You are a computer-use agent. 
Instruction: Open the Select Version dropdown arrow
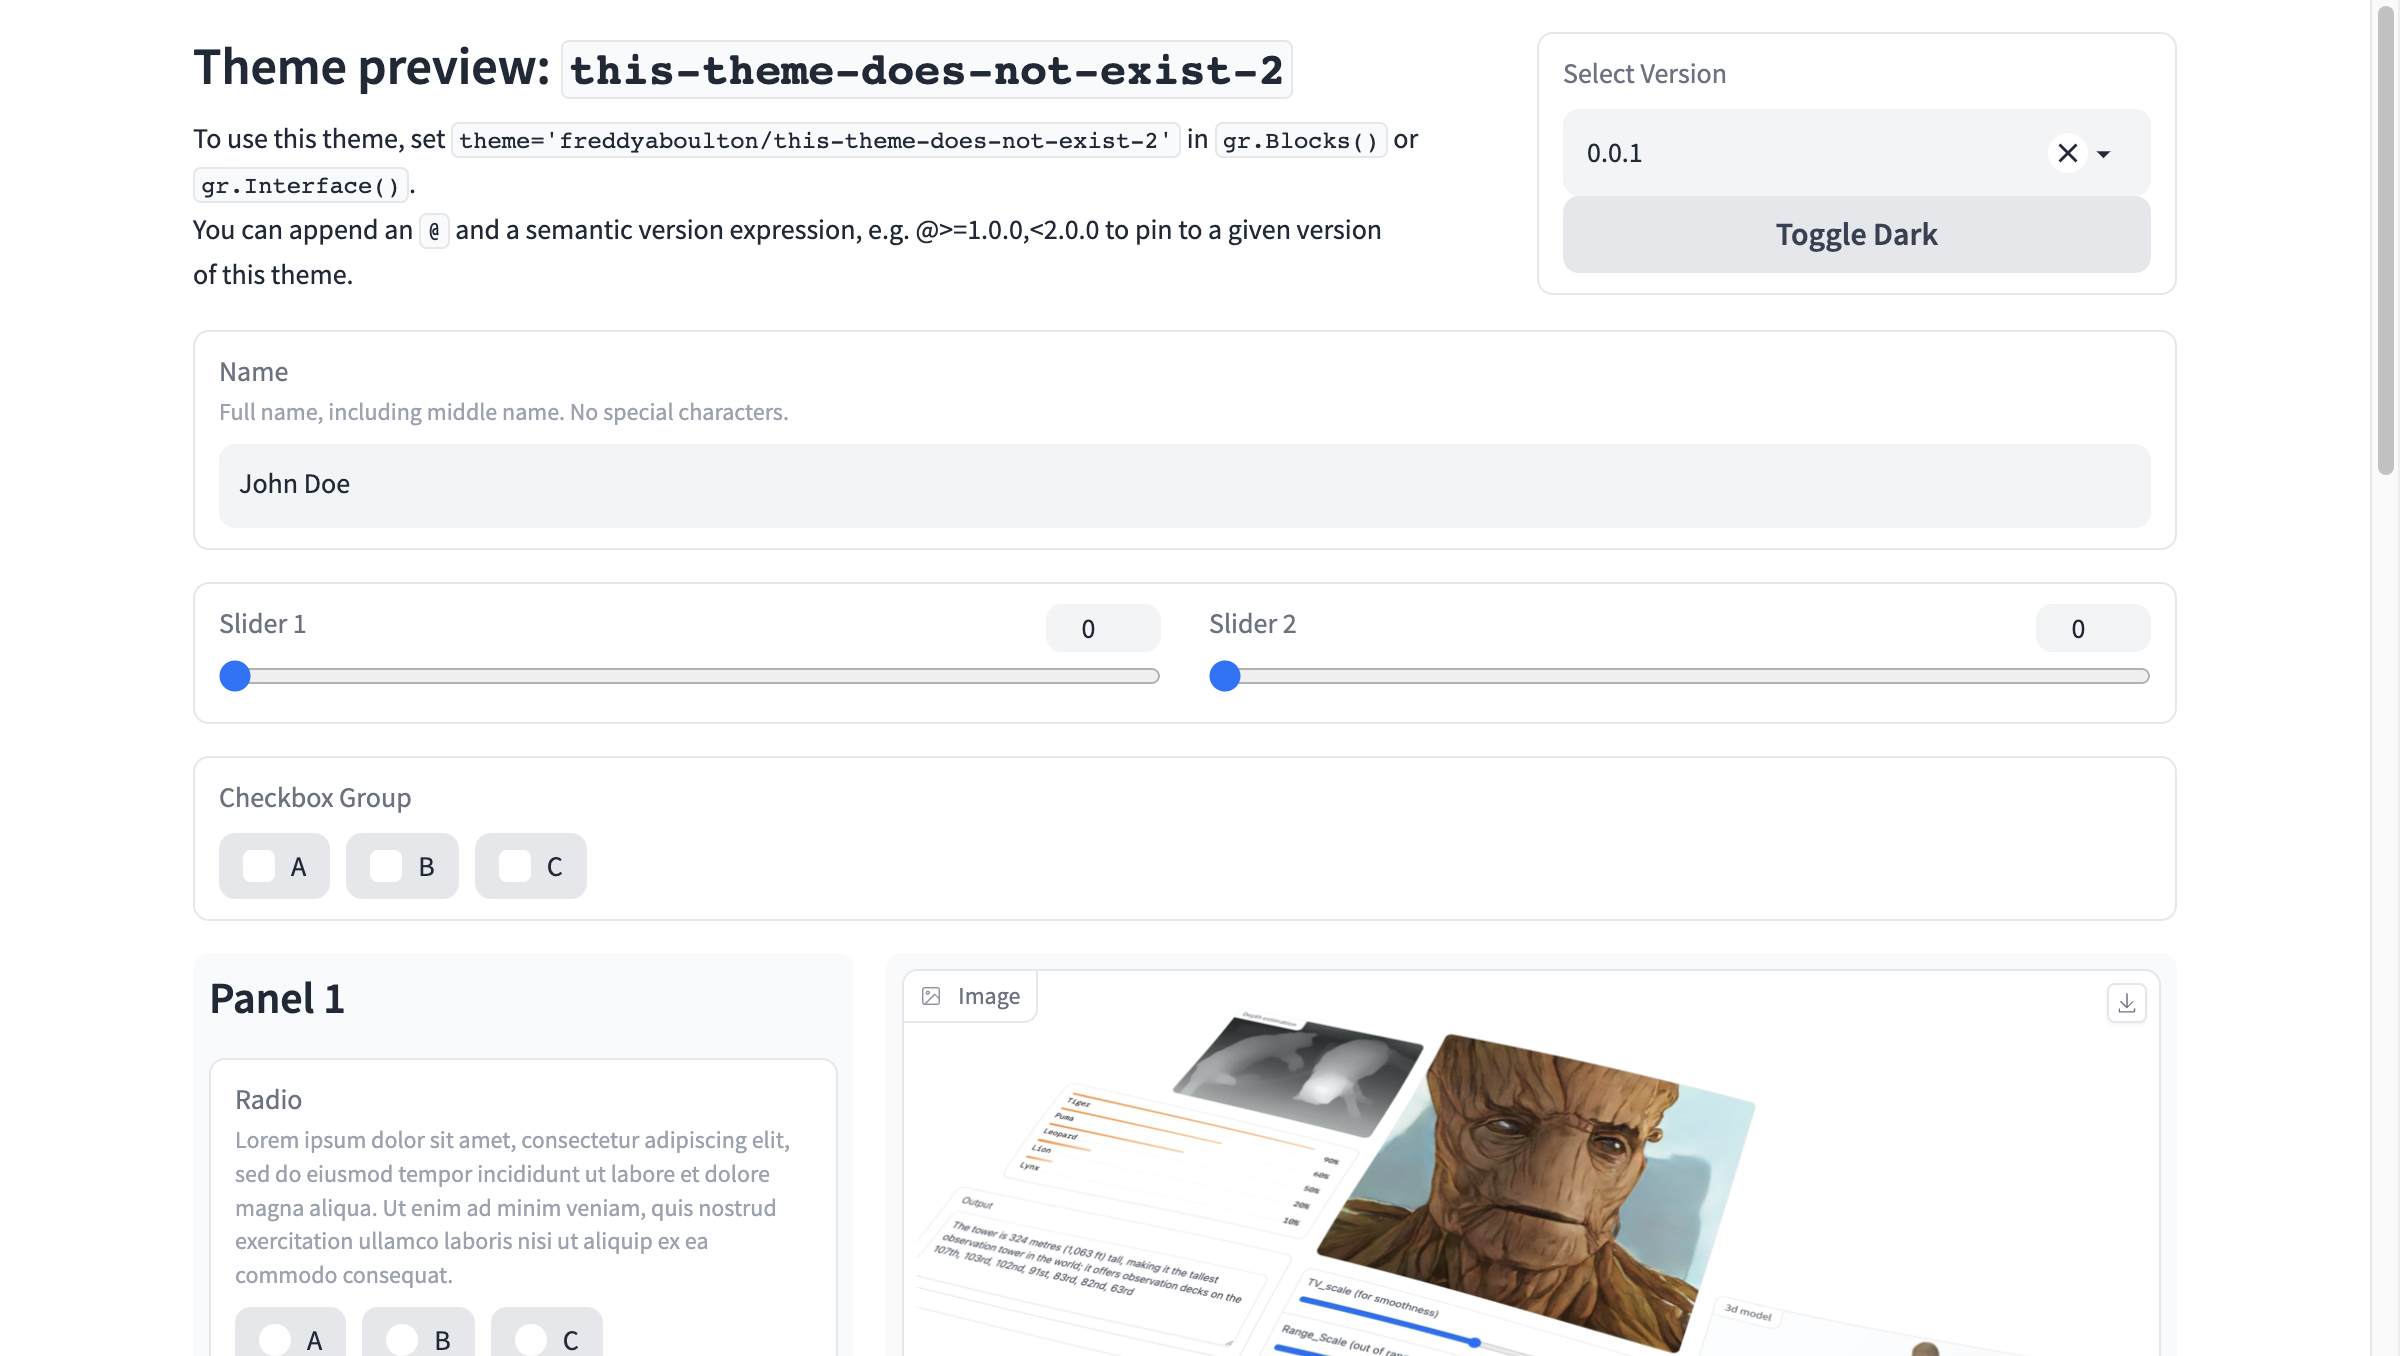2104,154
